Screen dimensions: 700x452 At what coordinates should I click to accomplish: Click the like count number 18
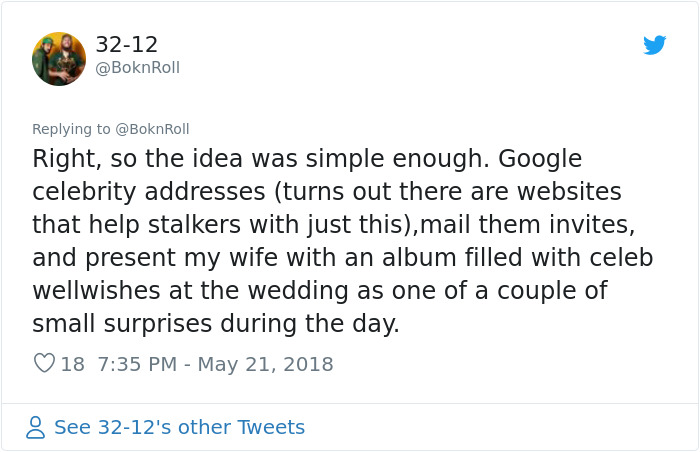(73, 364)
